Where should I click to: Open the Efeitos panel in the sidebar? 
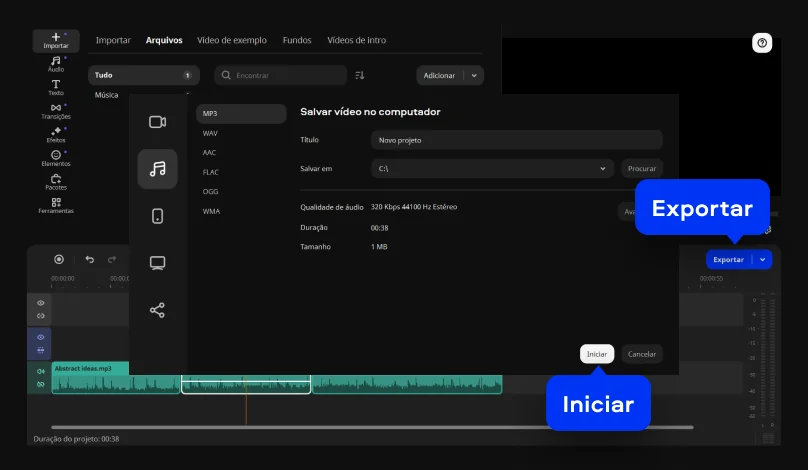56,134
